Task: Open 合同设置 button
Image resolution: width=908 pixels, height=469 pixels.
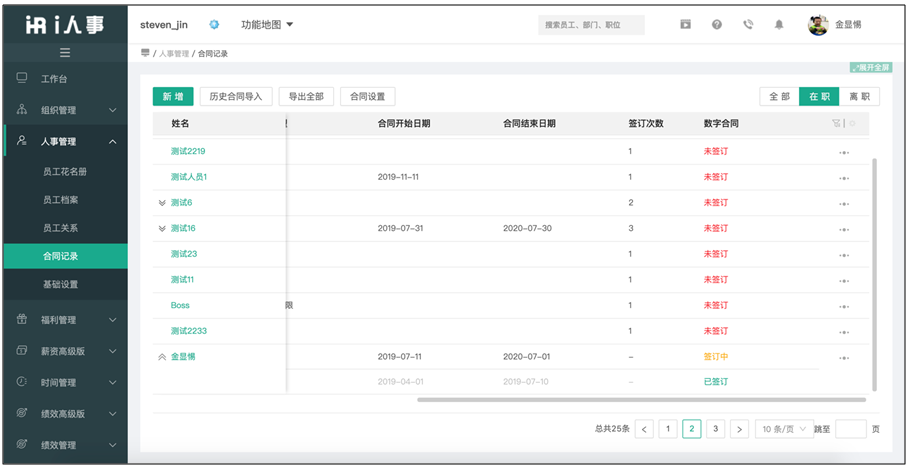Action: [368, 97]
